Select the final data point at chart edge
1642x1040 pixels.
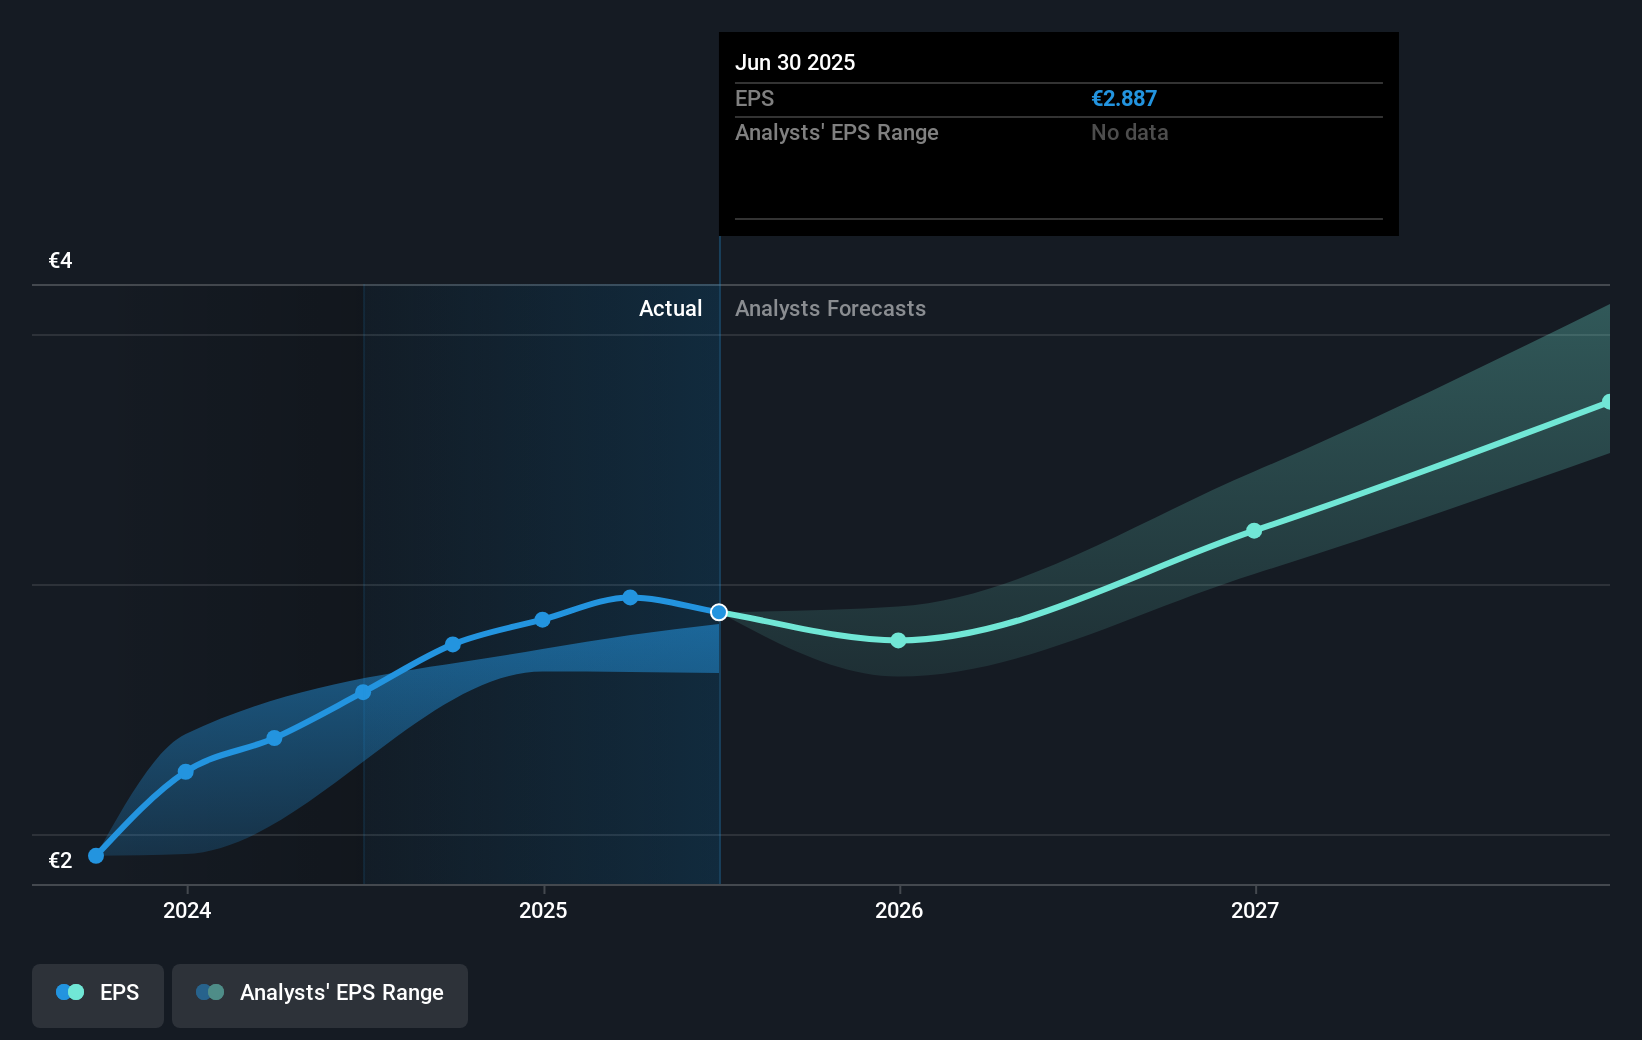tap(1607, 402)
